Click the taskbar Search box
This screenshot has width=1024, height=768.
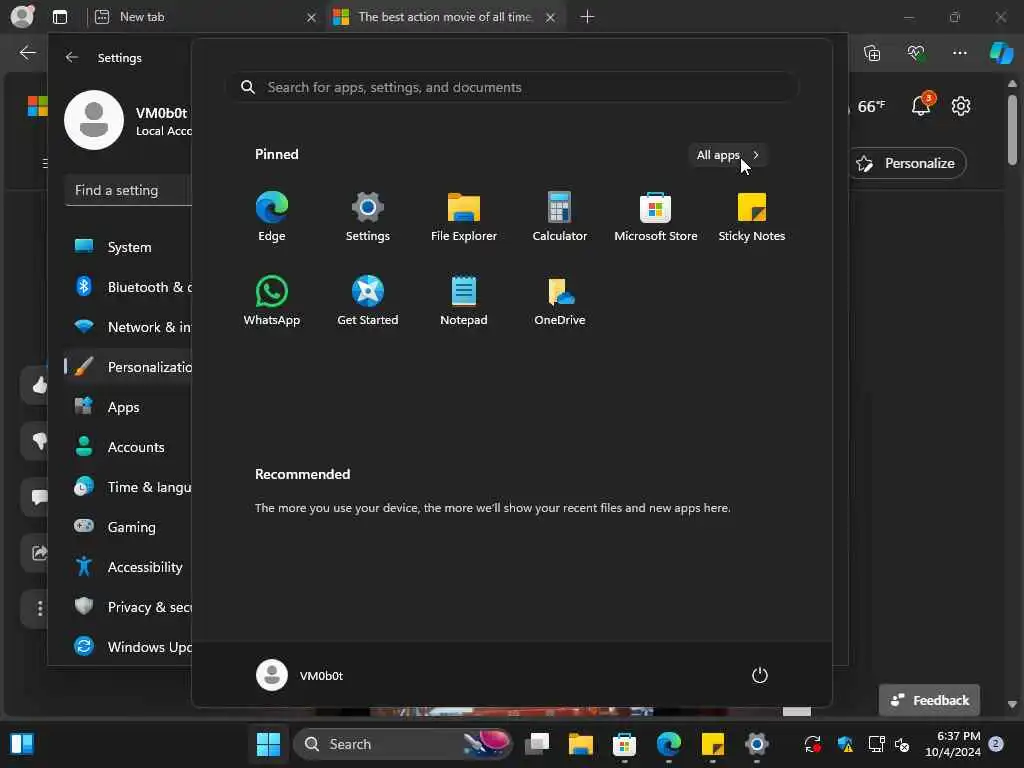(403, 744)
